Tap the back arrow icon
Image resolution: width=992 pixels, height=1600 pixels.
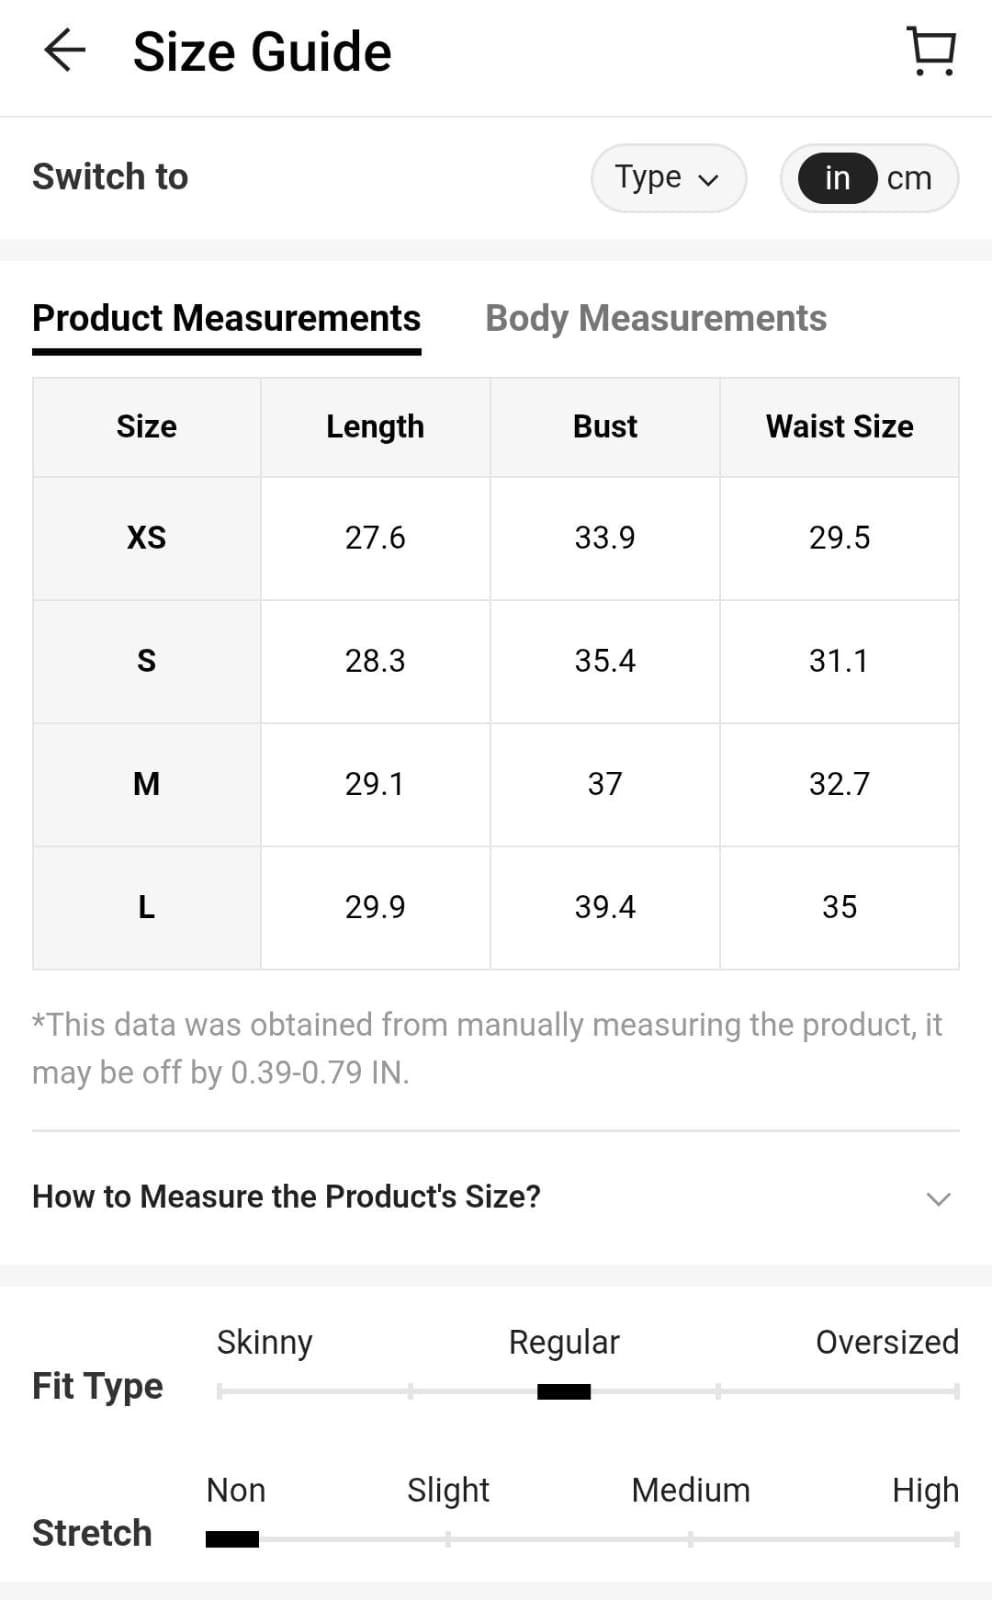(65, 51)
